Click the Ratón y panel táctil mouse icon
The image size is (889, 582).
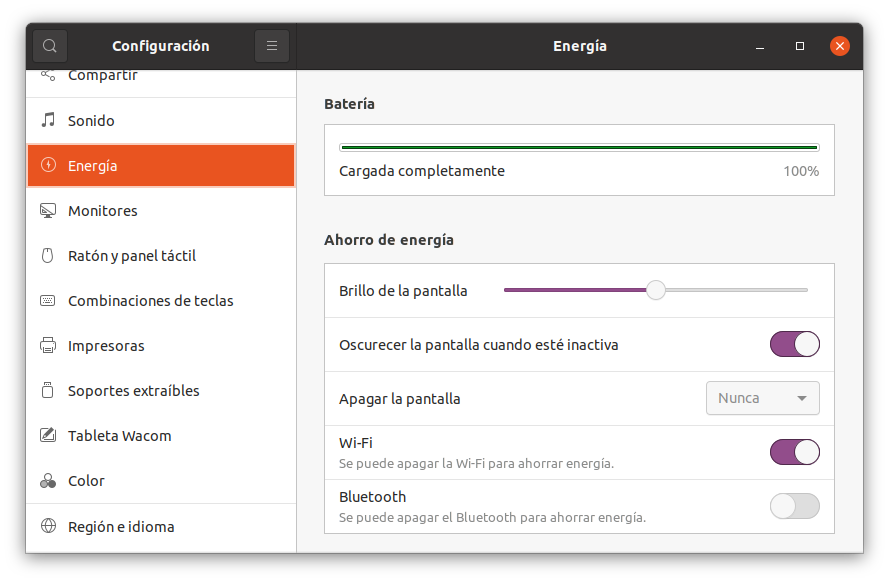(x=48, y=256)
